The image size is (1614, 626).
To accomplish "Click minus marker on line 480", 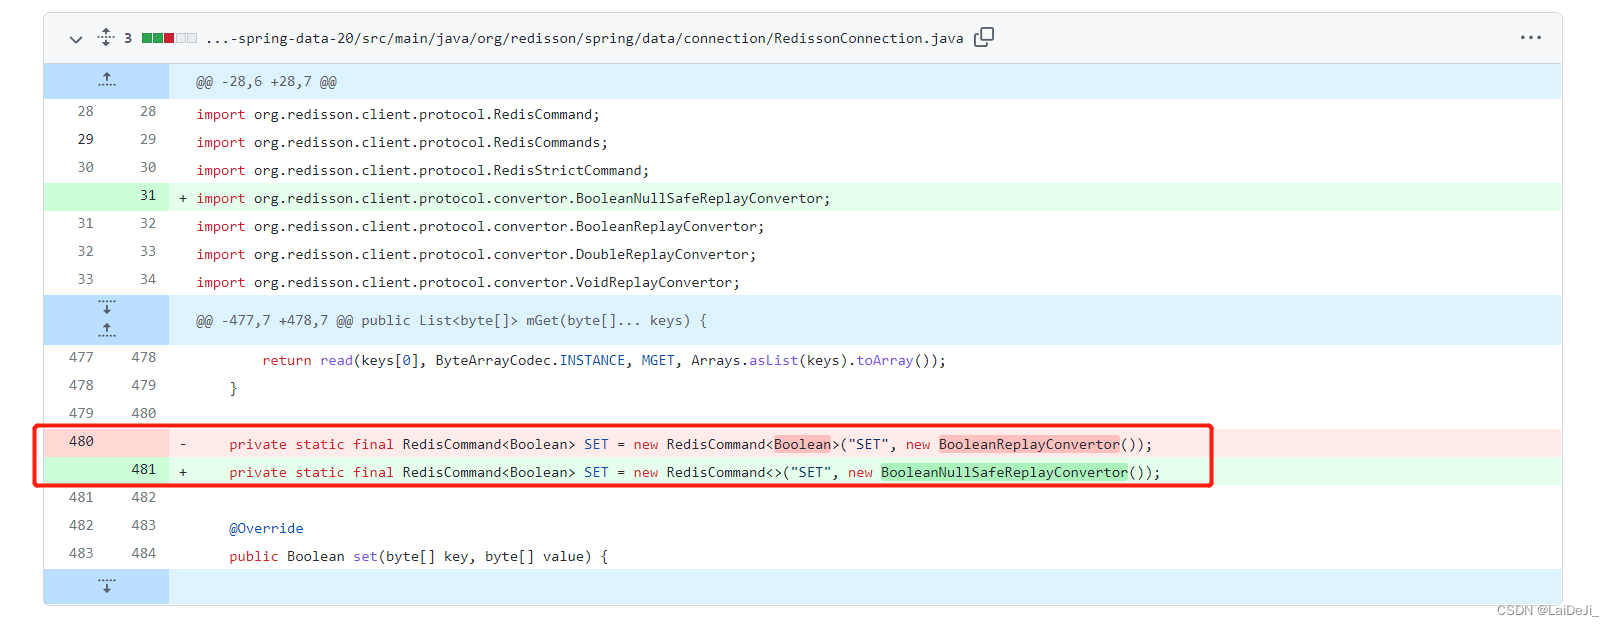I will pos(183,445).
